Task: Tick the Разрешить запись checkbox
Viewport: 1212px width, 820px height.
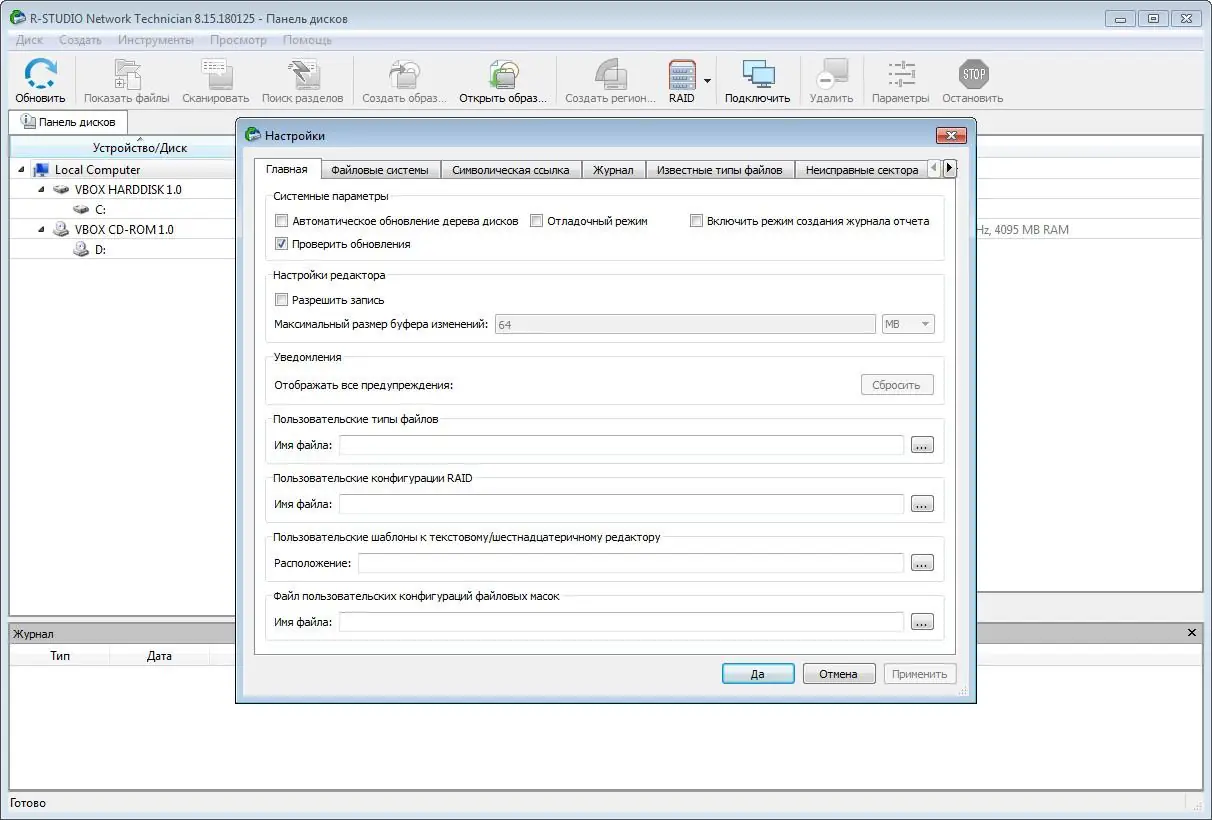Action: [282, 299]
